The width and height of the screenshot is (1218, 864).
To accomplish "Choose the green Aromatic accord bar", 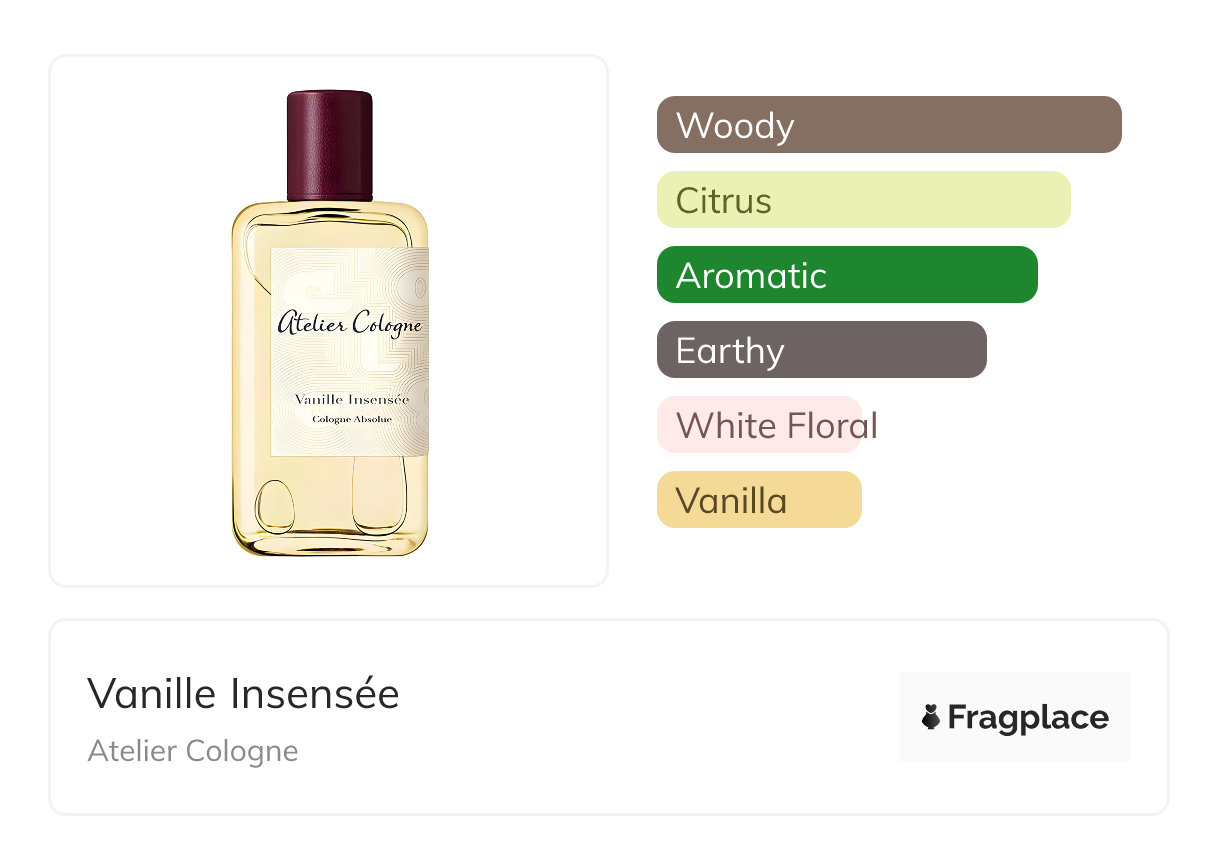I will click(847, 275).
